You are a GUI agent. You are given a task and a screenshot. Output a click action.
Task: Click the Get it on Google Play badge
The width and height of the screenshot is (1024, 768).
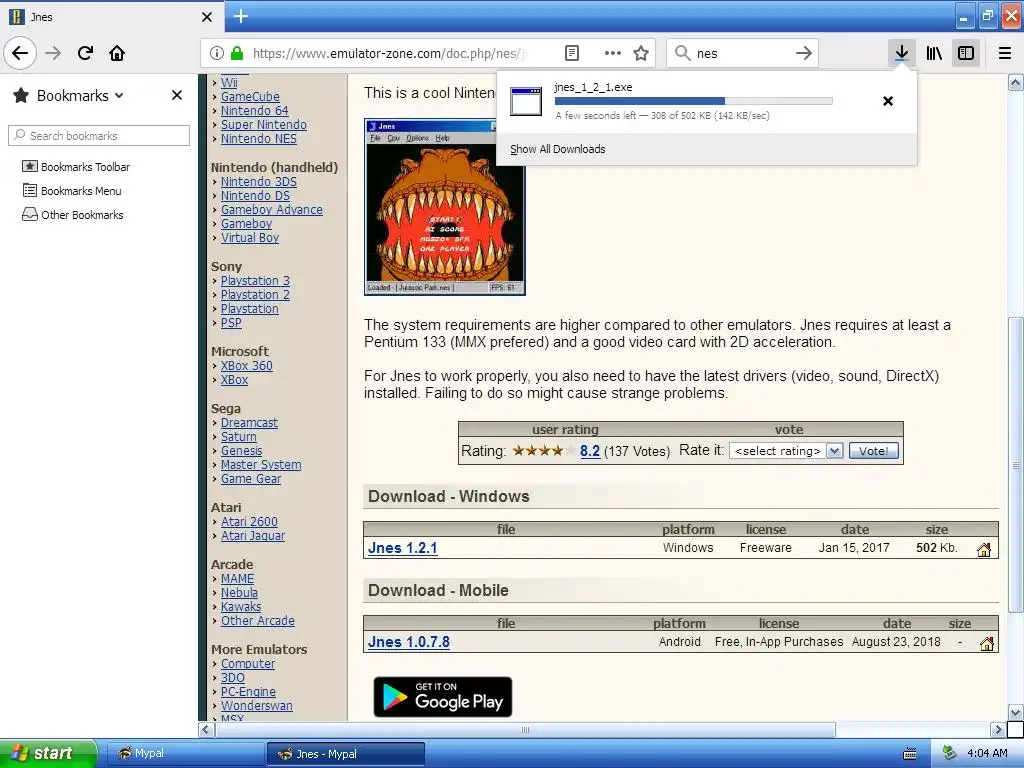pos(443,697)
